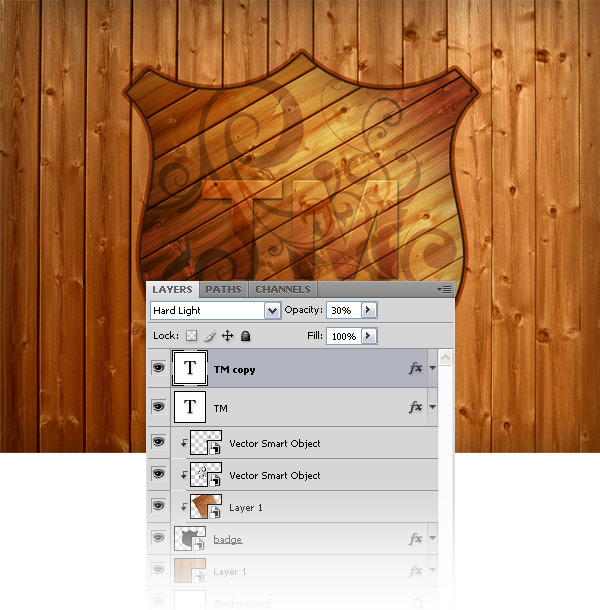The image size is (600, 610).
Task: Hide the upper Vector Smart Object layer
Action: coord(158,442)
